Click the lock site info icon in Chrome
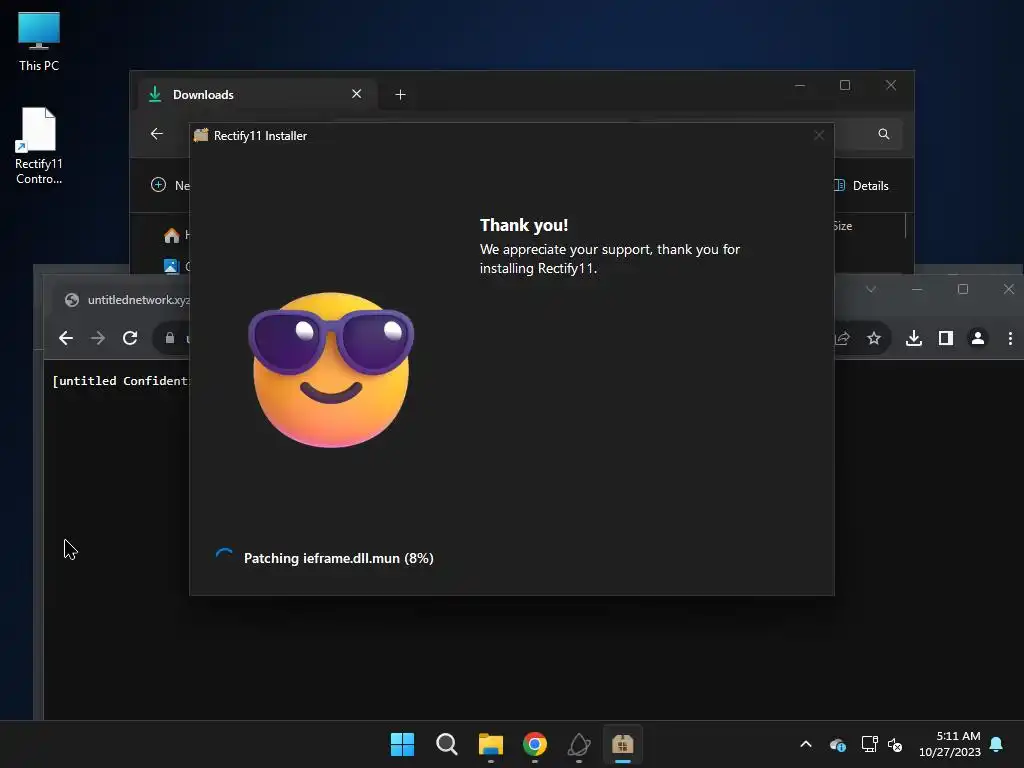The image size is (1024, 768). pyautogui.click(x=170, y=338)
